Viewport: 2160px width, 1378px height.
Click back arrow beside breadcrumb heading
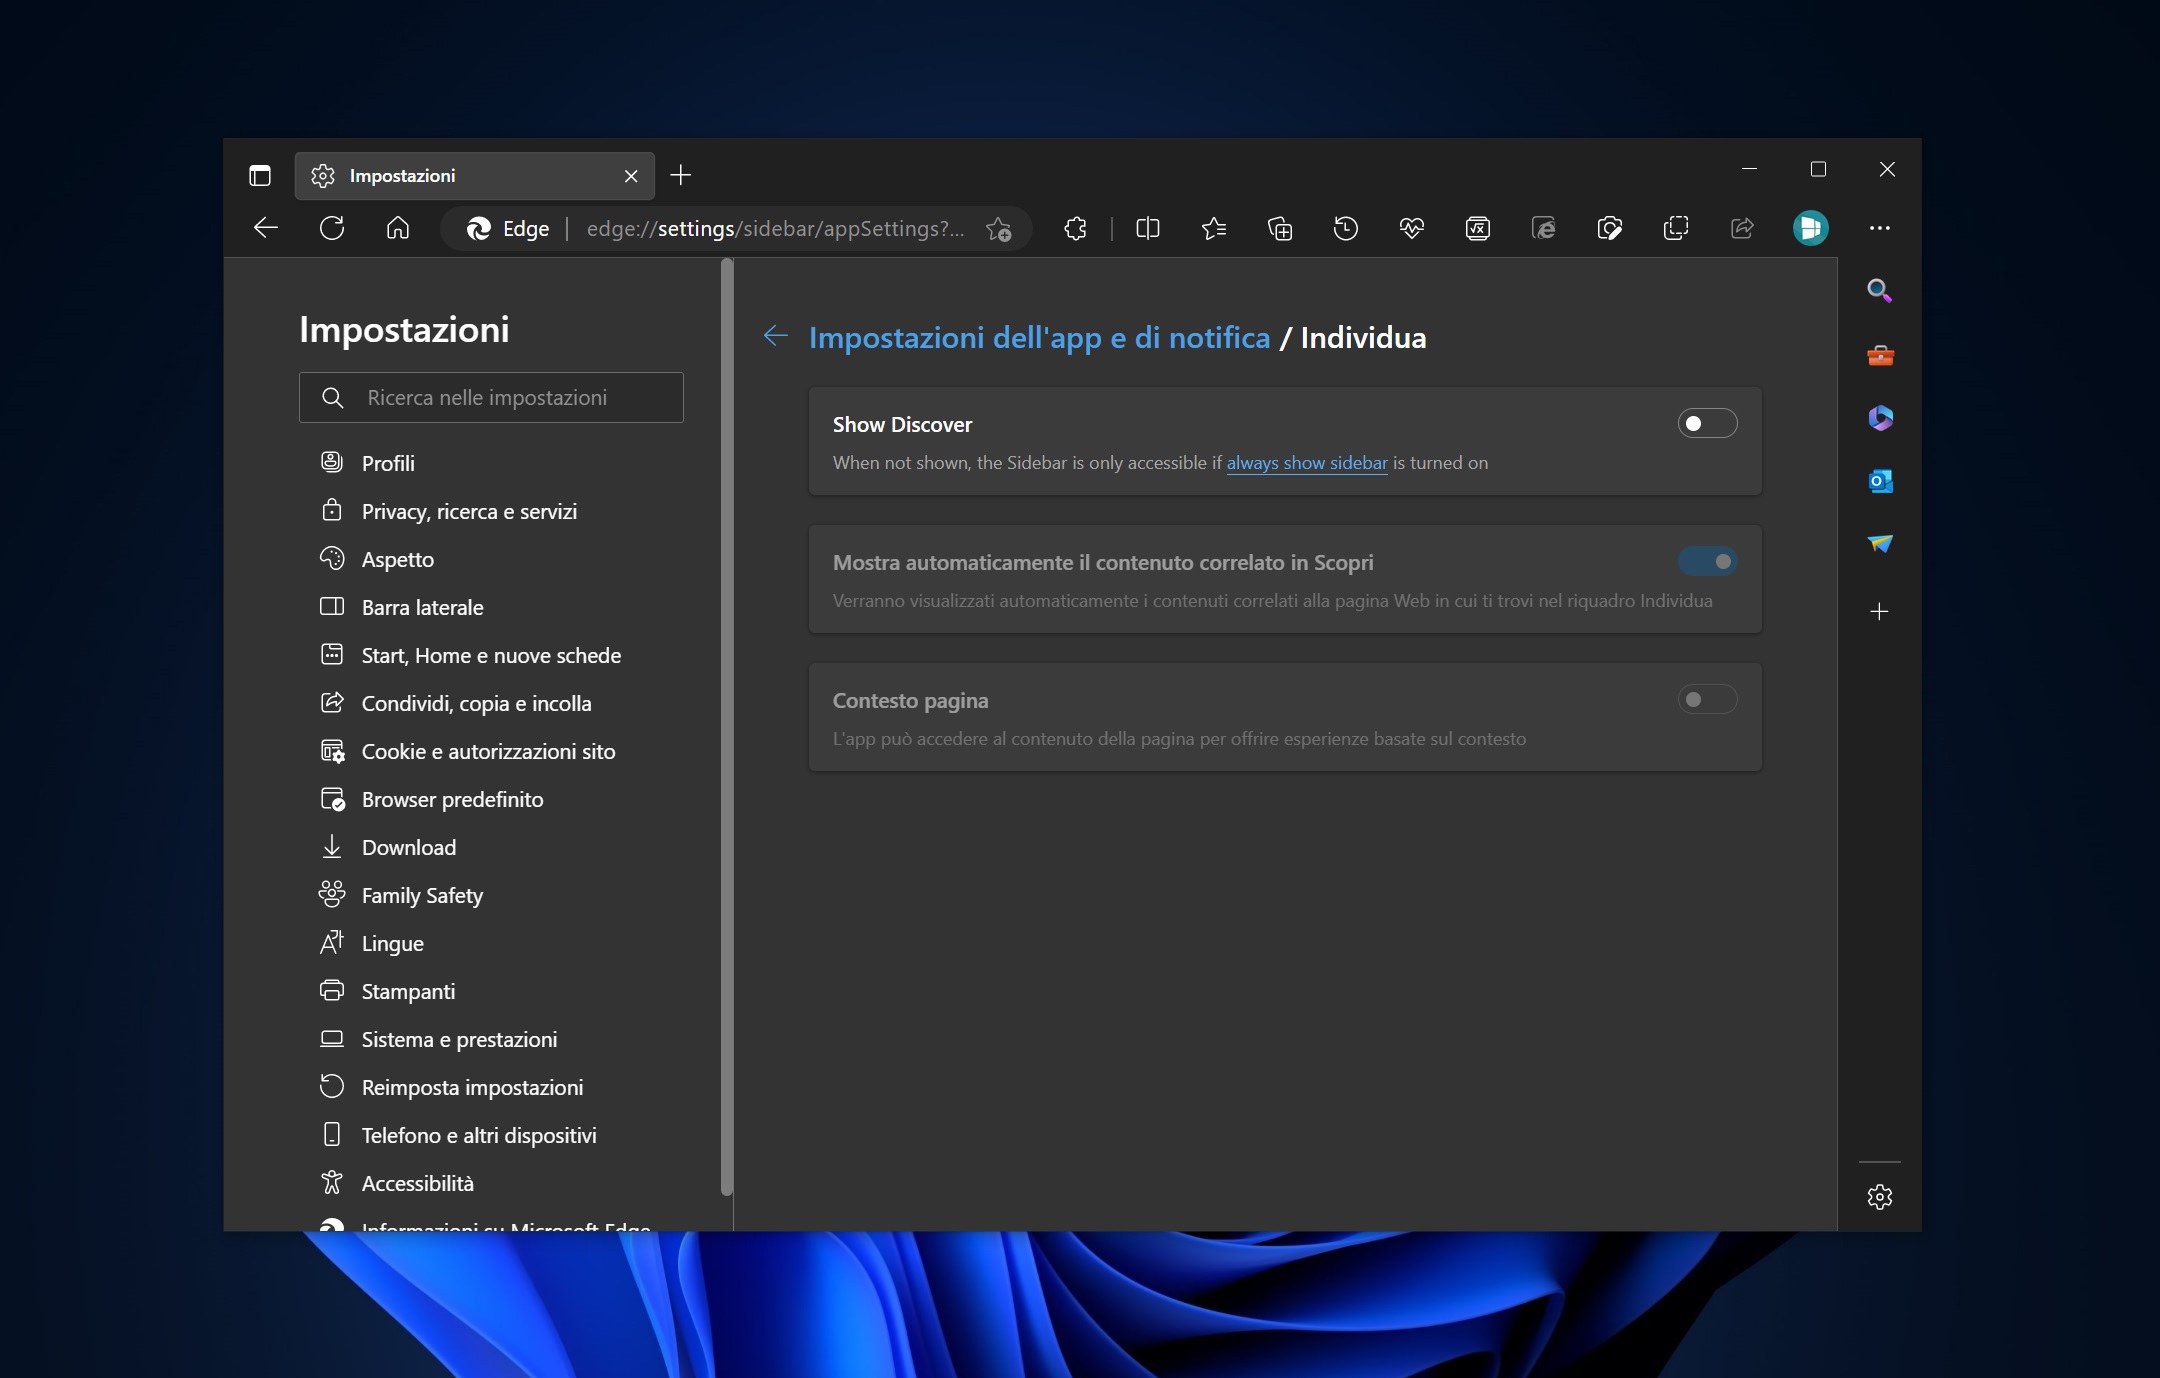point(776,336)
